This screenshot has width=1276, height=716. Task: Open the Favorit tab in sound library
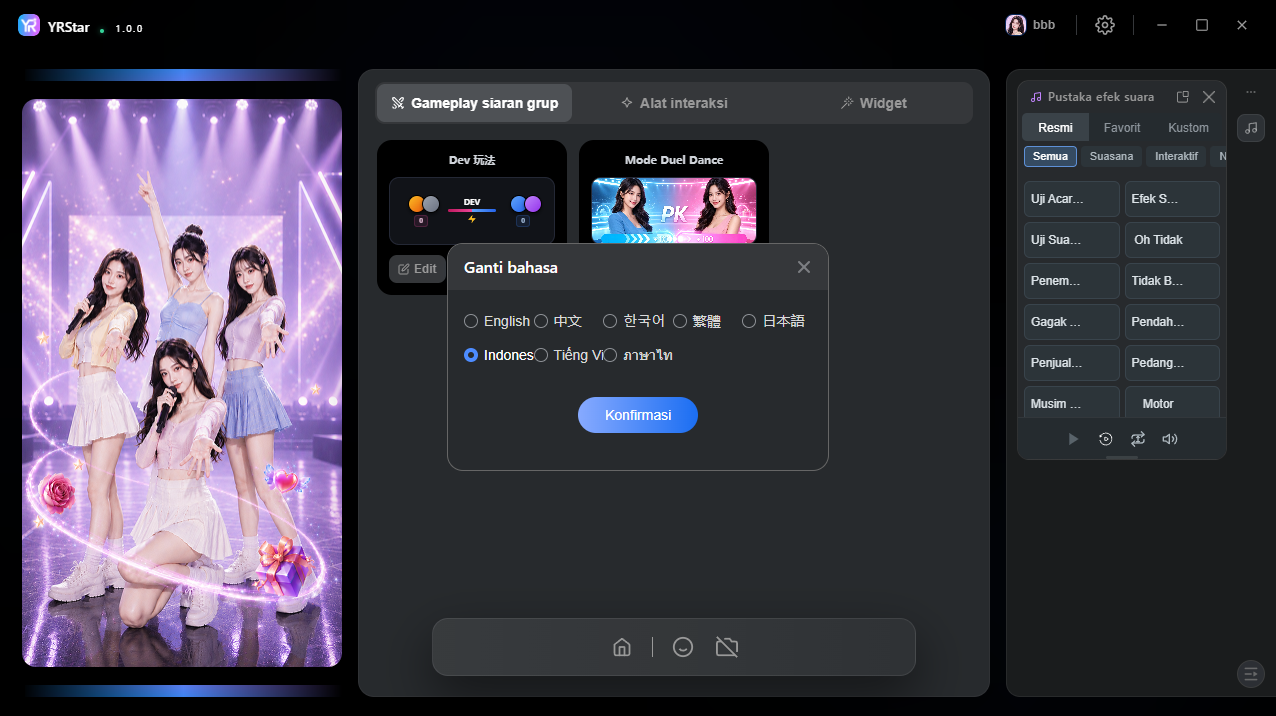[x=1122, y=128]
